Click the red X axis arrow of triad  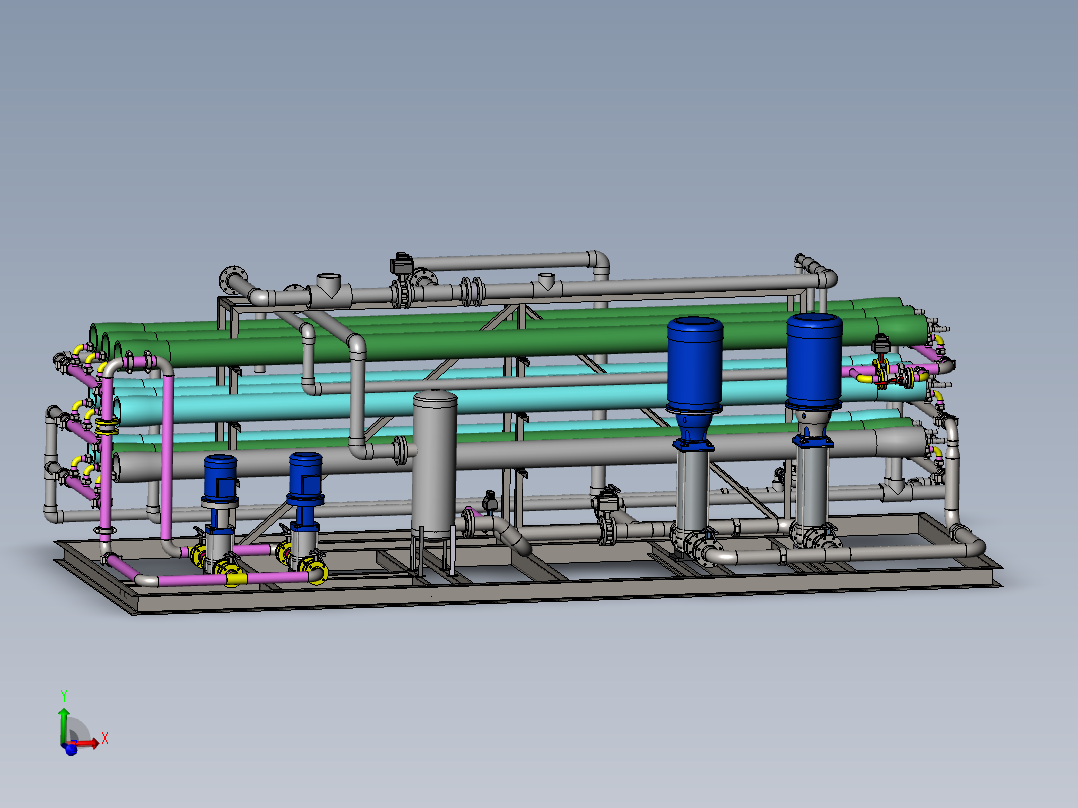[87, 743]
